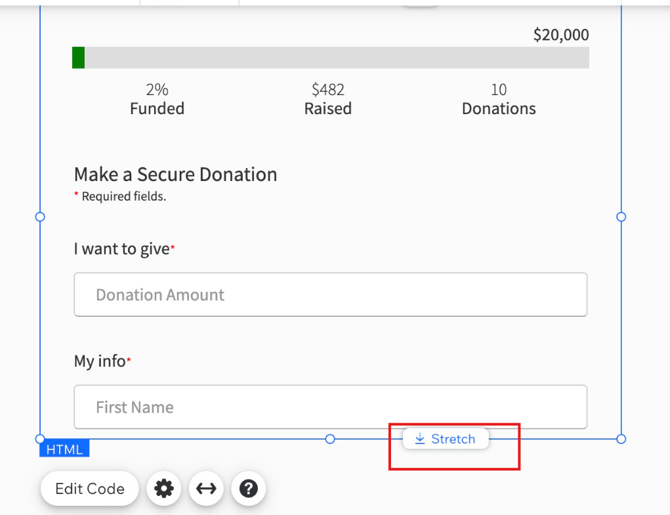
Task: Select the right-middle resize handle
Action: point(621,216)
